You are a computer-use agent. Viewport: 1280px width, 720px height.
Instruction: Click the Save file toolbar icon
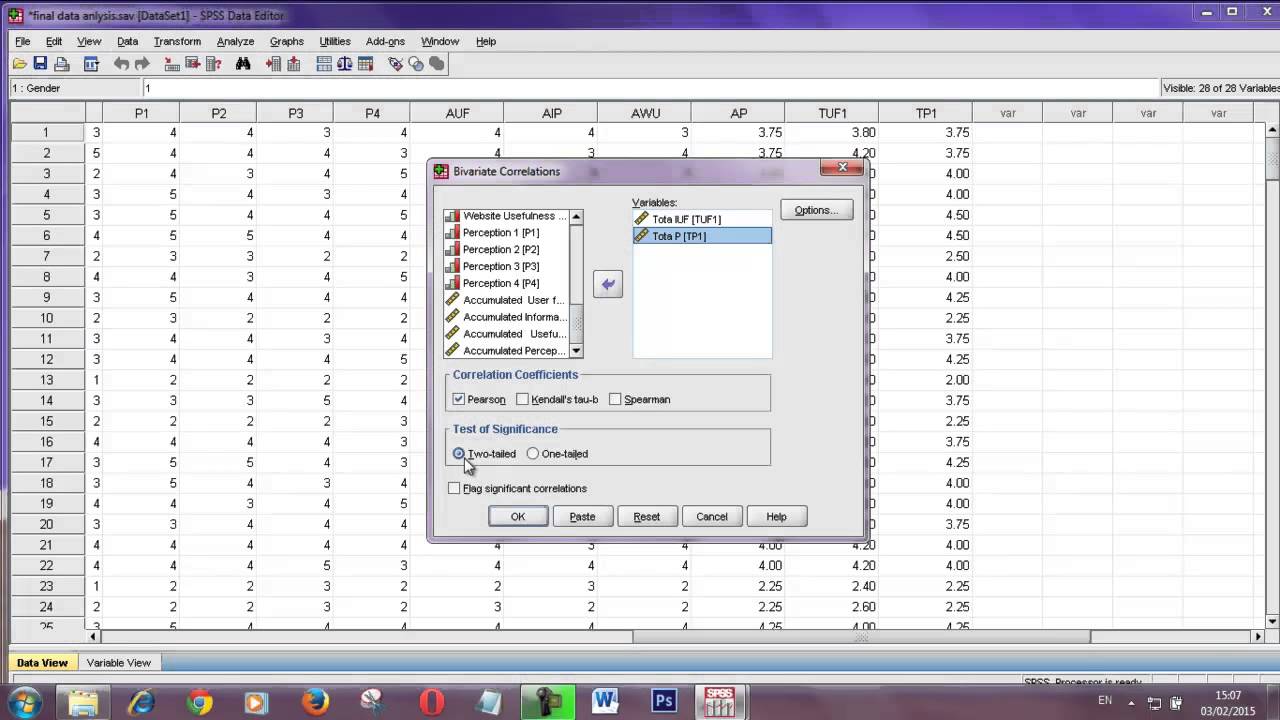(41, 63)
